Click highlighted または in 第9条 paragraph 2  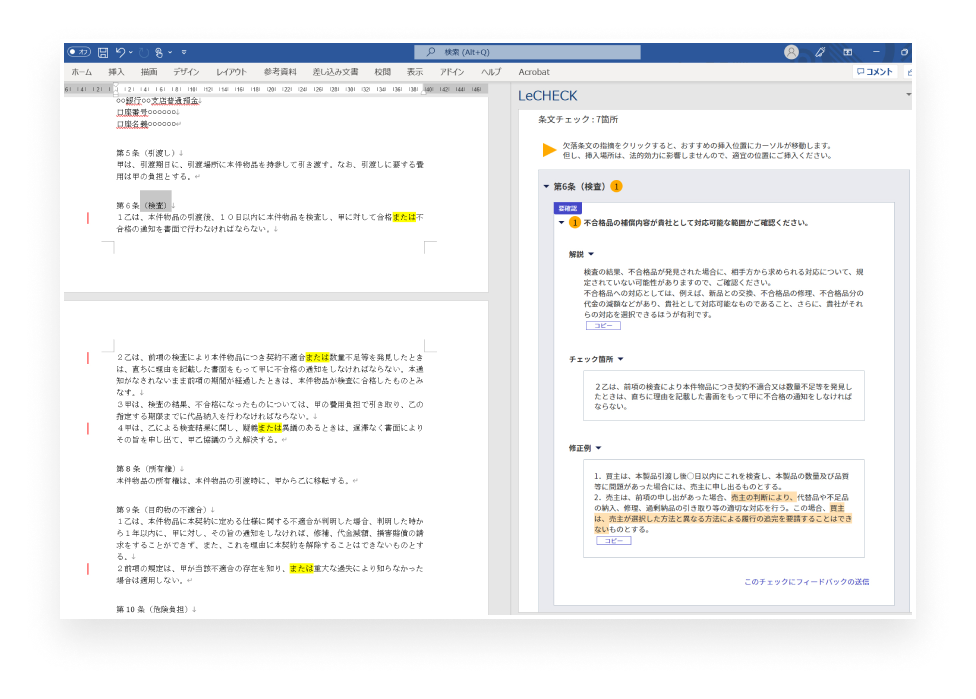[301, 568]
